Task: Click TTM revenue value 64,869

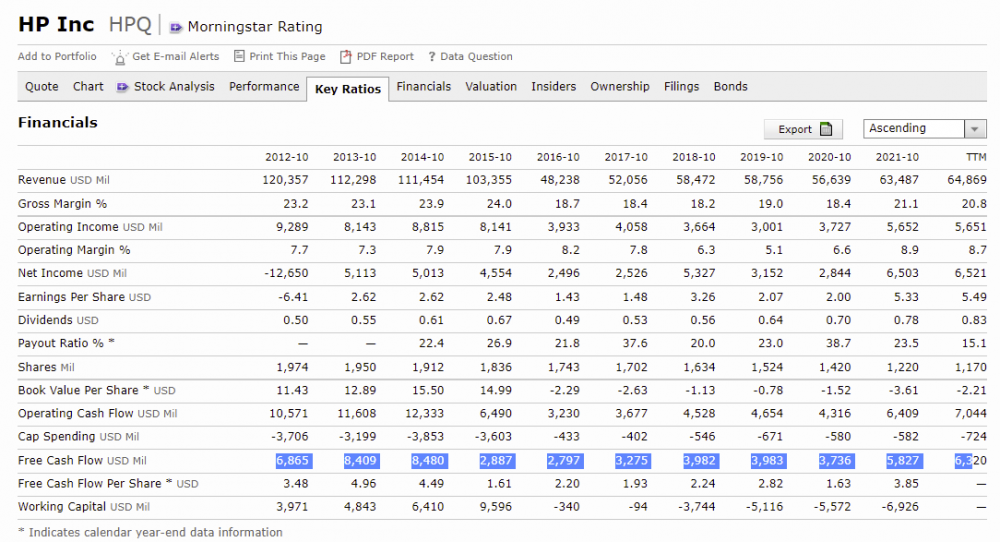Action: (967, 180)
